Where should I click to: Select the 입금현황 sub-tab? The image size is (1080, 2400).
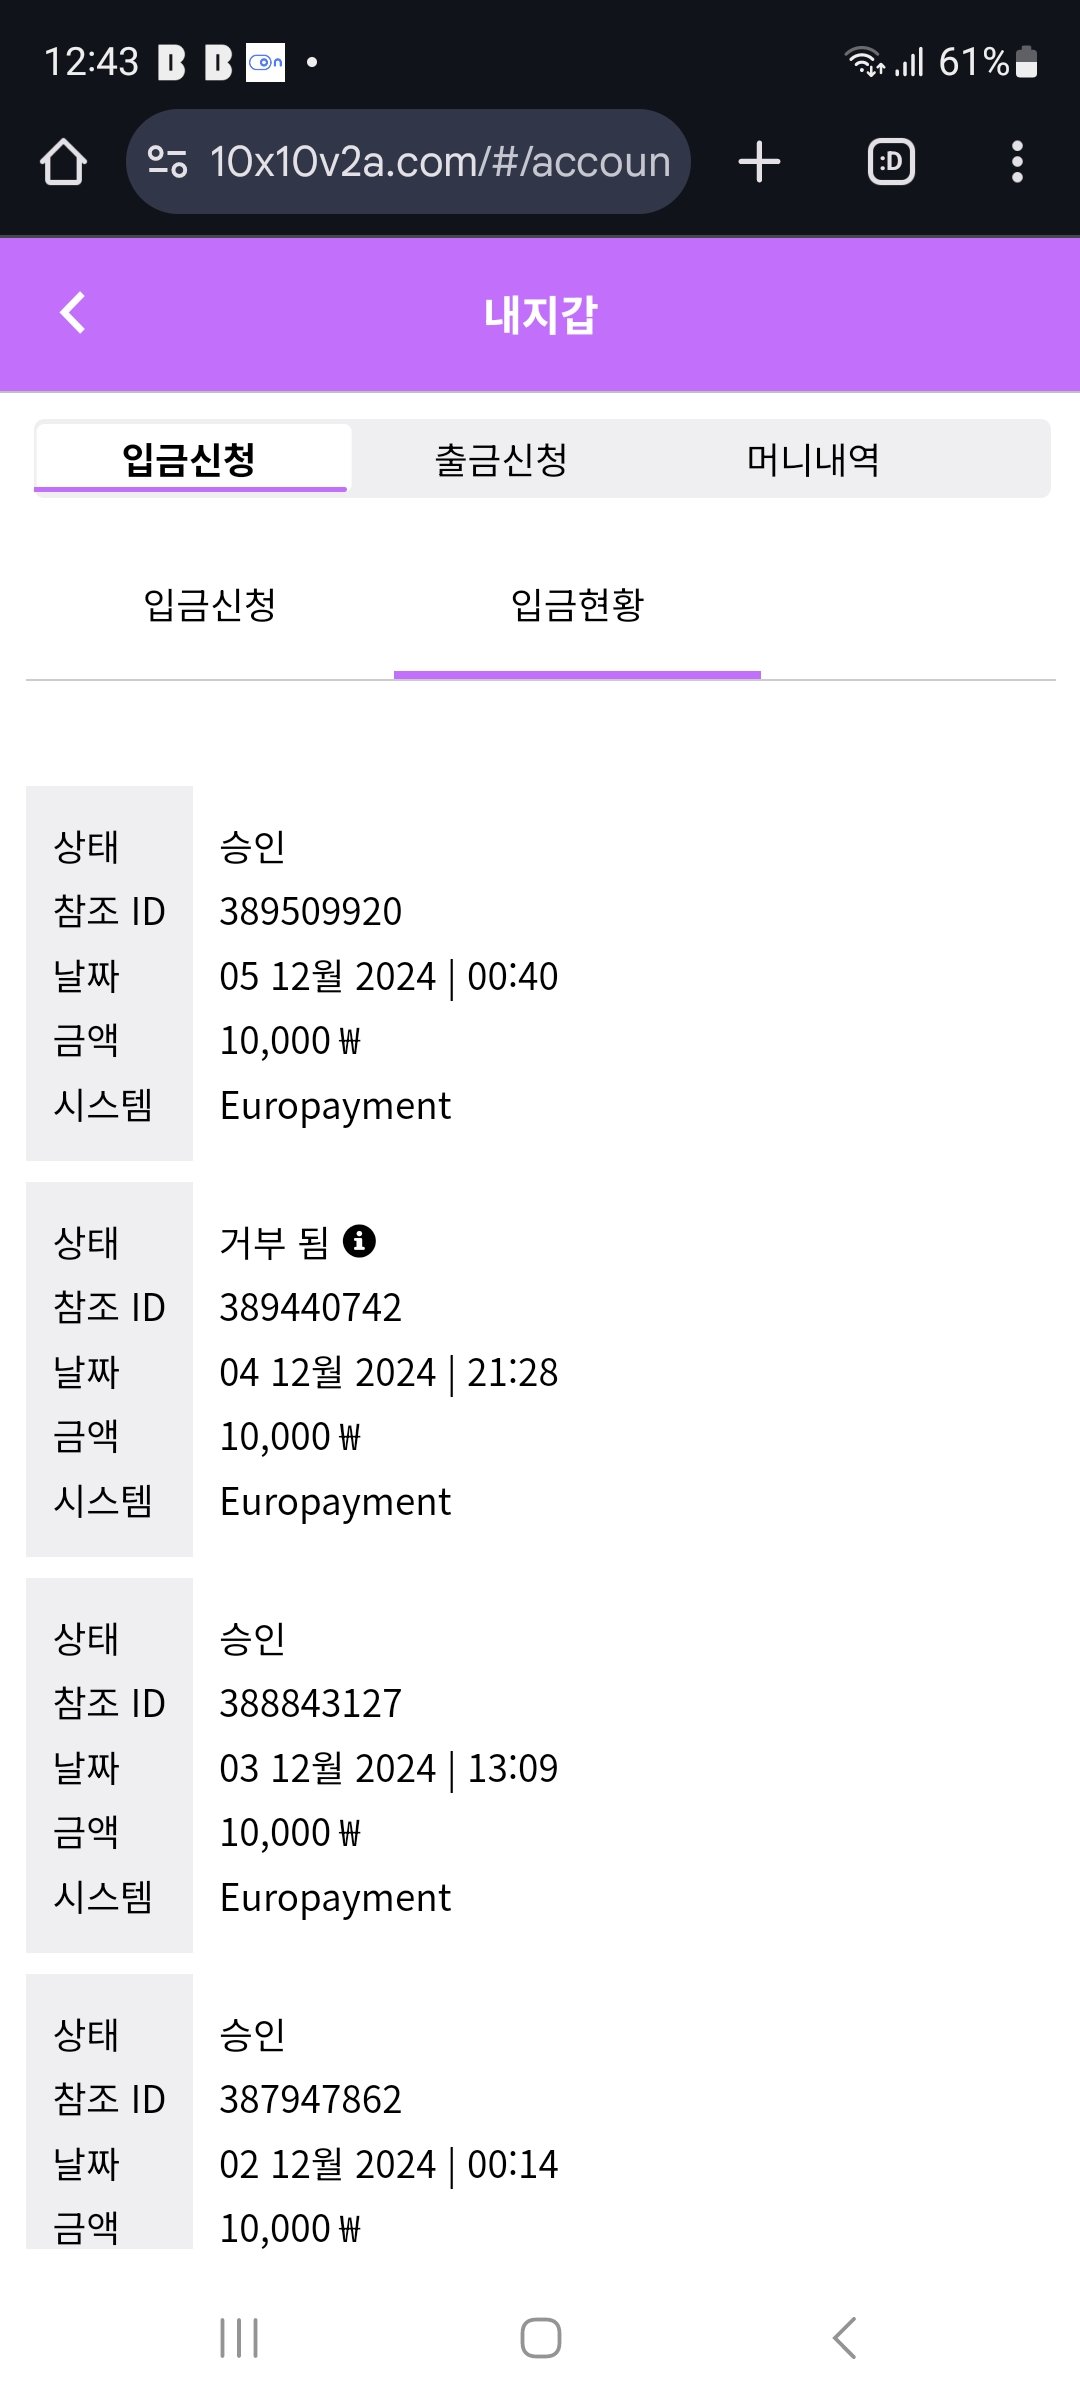(577, 605)
